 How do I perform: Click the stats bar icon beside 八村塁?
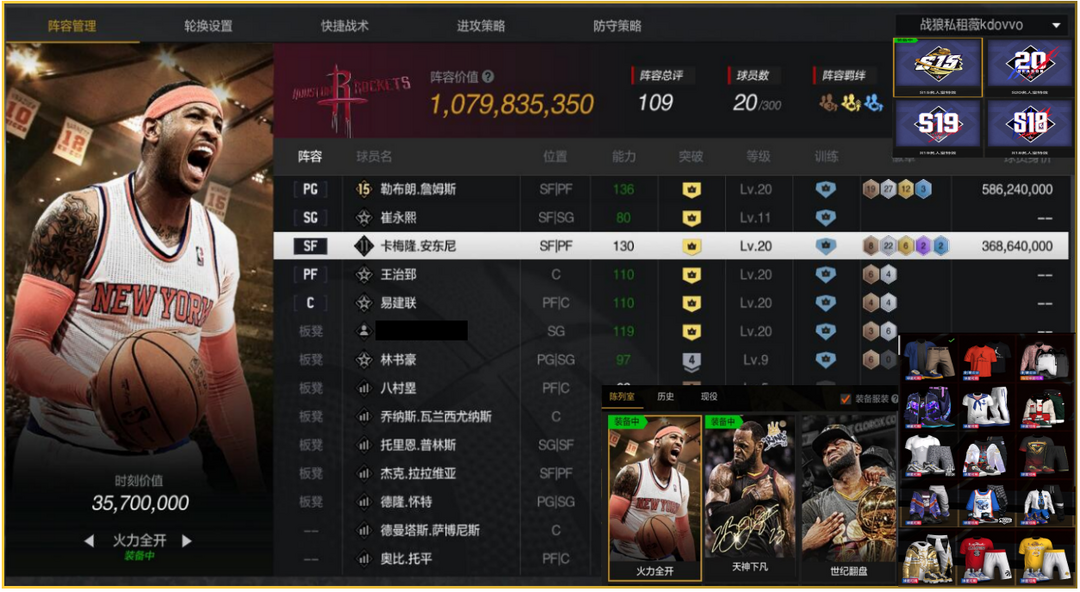point(364,388)
